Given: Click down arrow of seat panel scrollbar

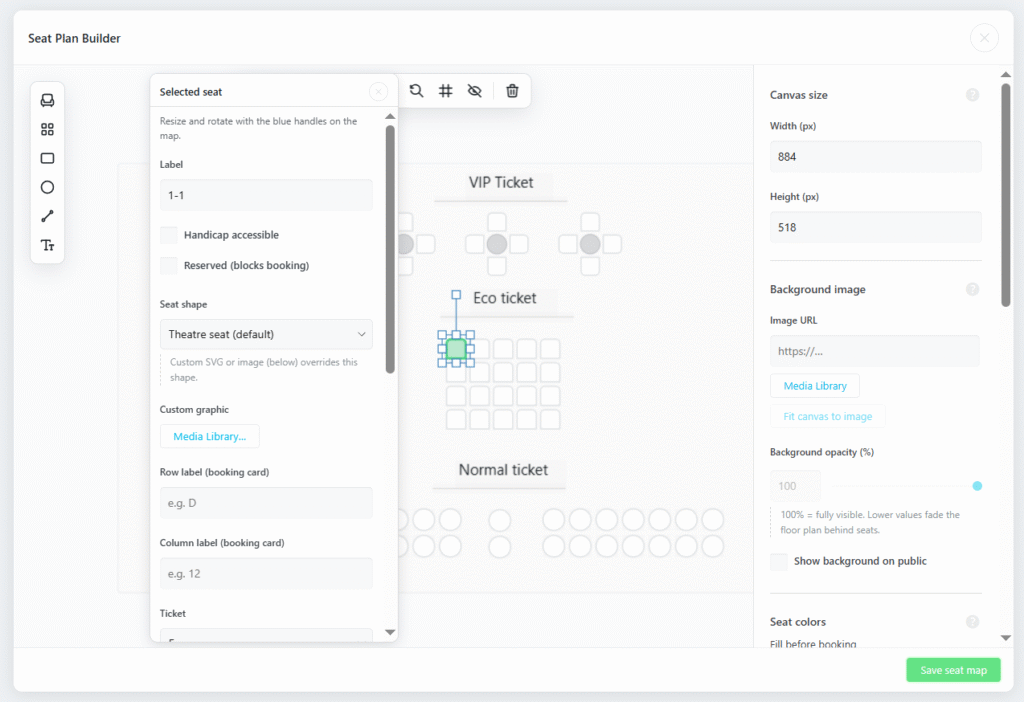Looking at the screenshot, I should [x=390, y=632].
